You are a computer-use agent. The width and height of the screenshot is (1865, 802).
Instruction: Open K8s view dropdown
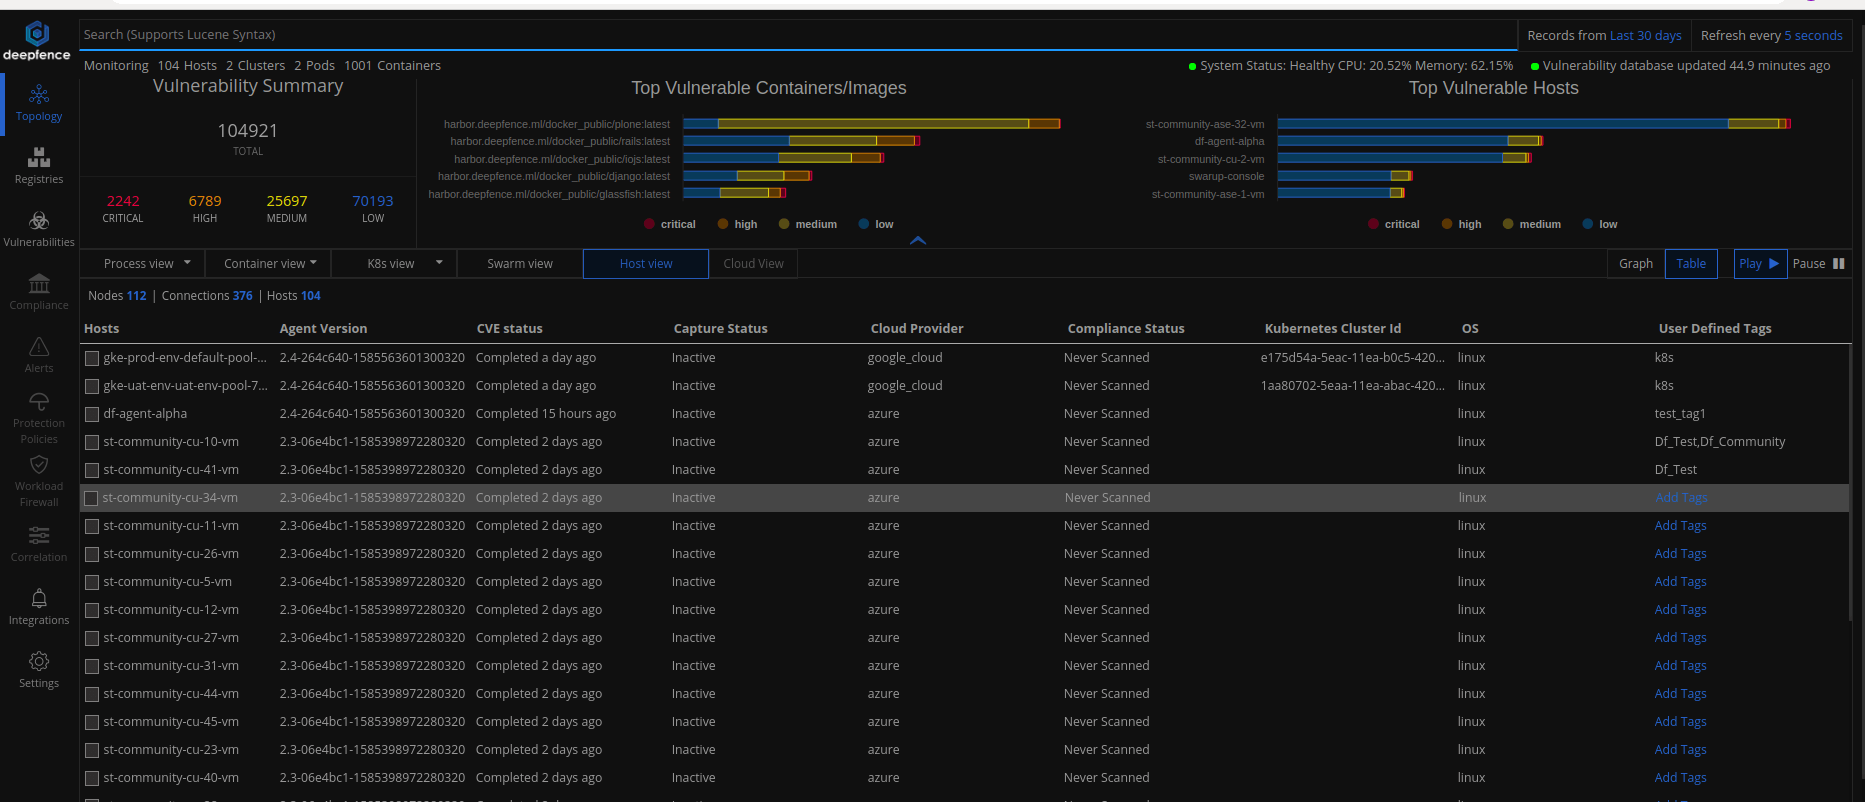click(x=394, y=264)
